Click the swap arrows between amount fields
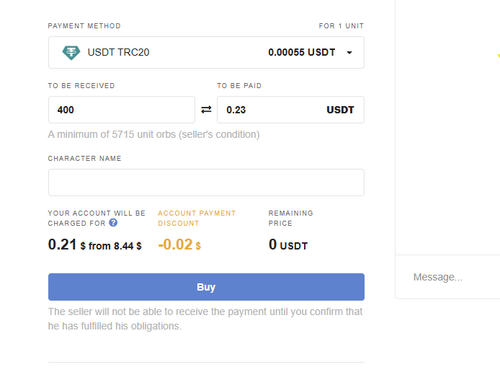The image size is (500, 383). (206, 110)
